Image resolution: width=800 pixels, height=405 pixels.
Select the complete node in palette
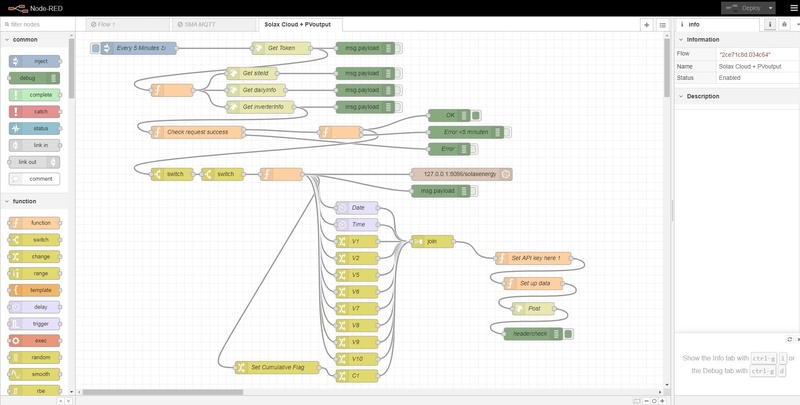click(x=34, y=95)
